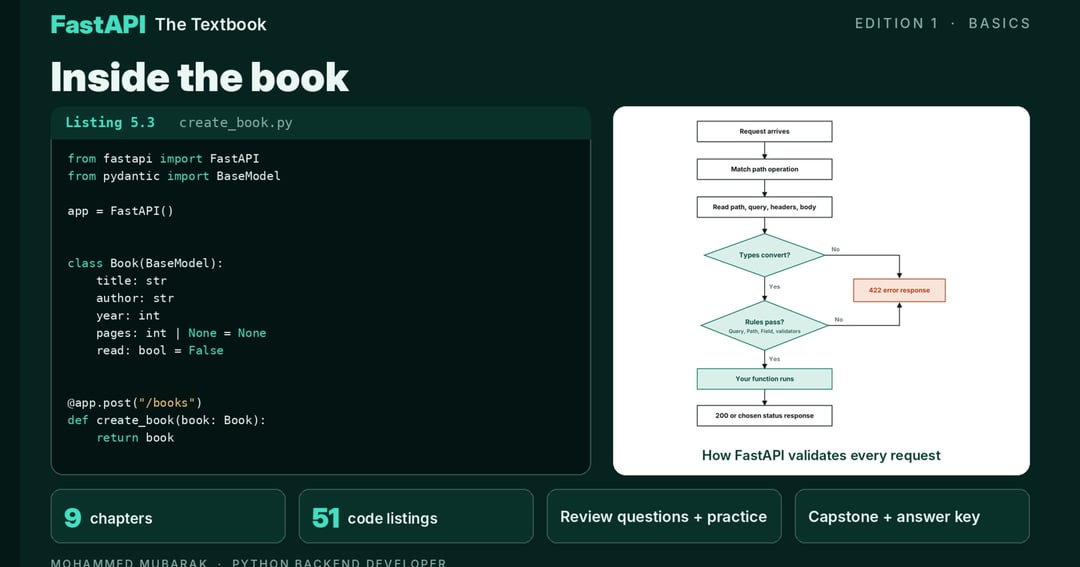The height and width of the screenshot is (567, 1080).
Task: Click the 'create_book.py' filename
Action: pos(236,123)
